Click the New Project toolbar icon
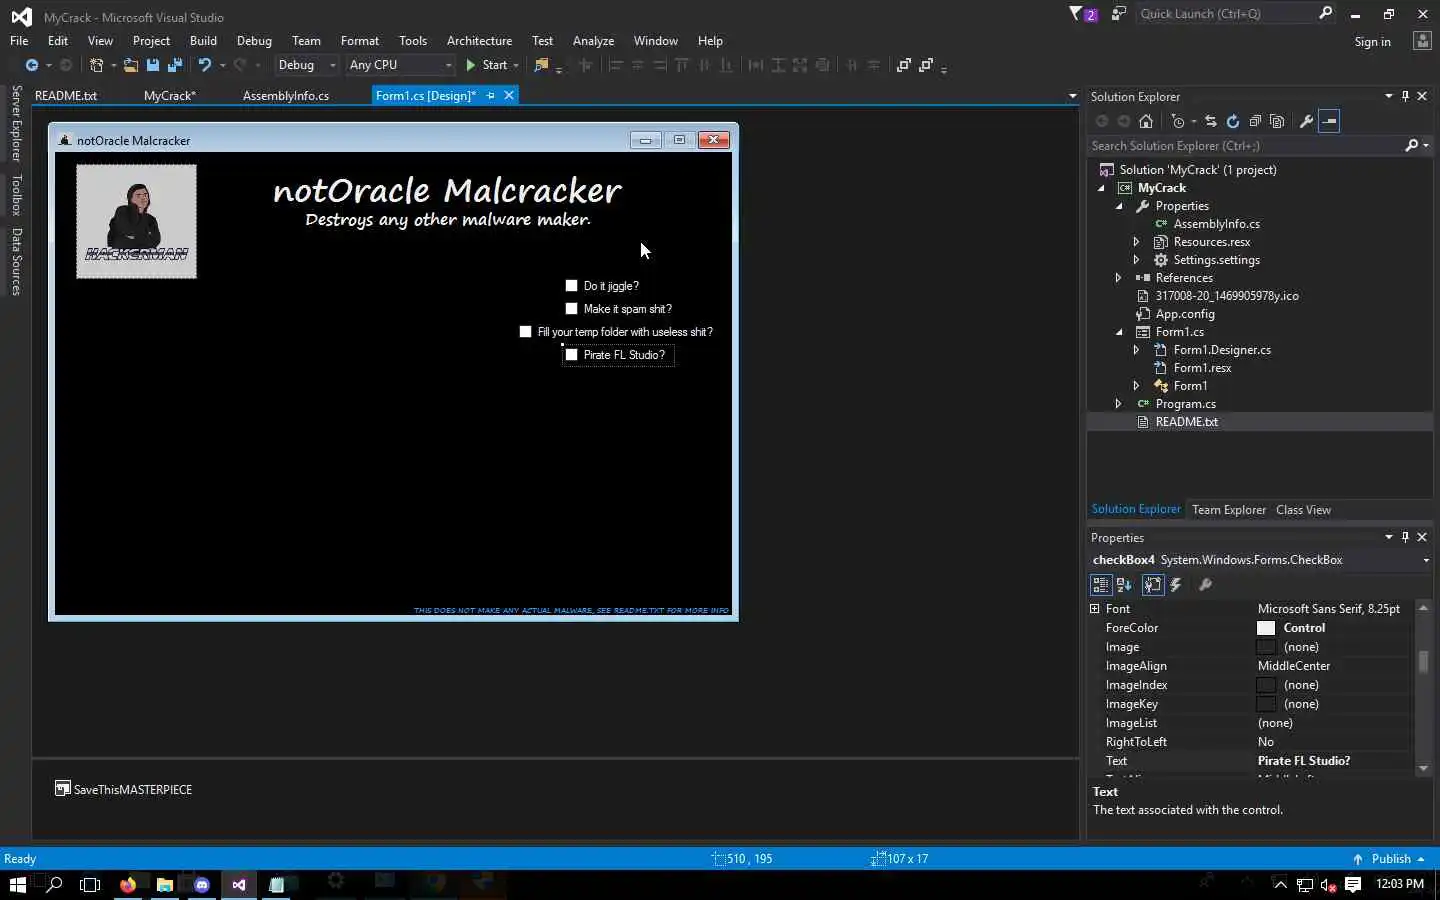This screenshot has height=900, width=1440. point(96,65)
